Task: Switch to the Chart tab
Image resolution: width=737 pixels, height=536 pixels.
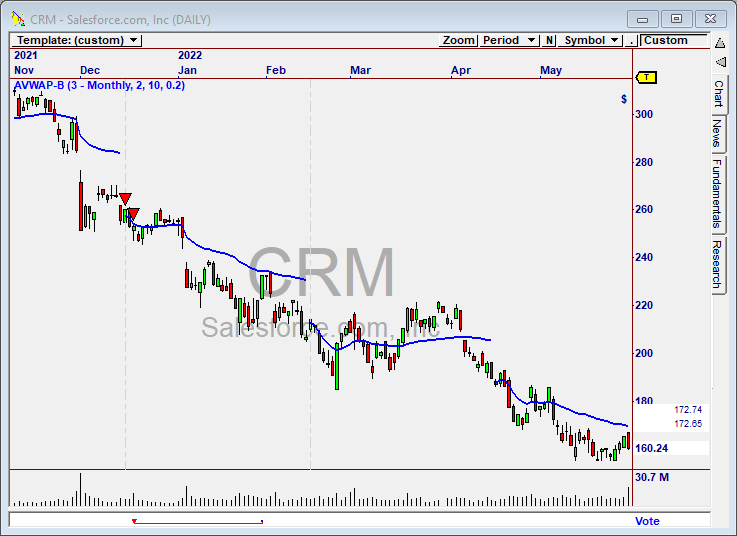Action: coord(719,94)
